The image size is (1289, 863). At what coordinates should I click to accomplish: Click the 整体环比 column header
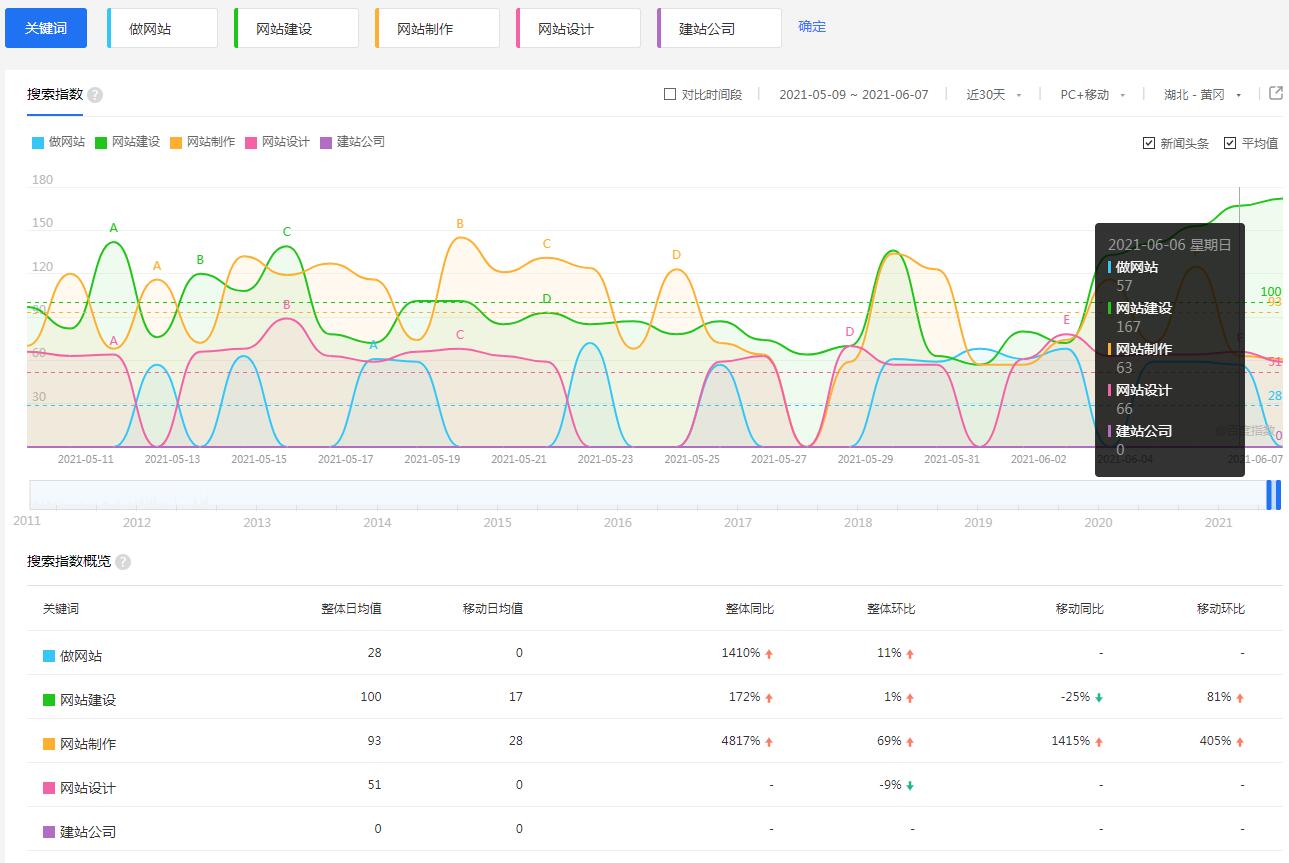coord(891,609)
